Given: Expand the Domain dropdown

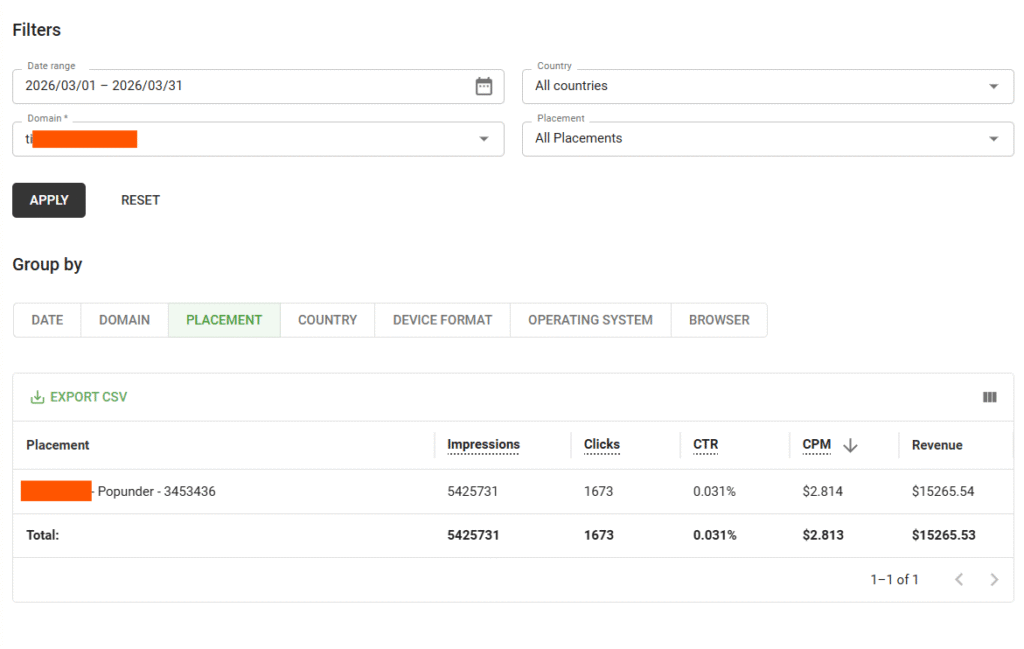Looking at the screenshot, I should point(258,139).
